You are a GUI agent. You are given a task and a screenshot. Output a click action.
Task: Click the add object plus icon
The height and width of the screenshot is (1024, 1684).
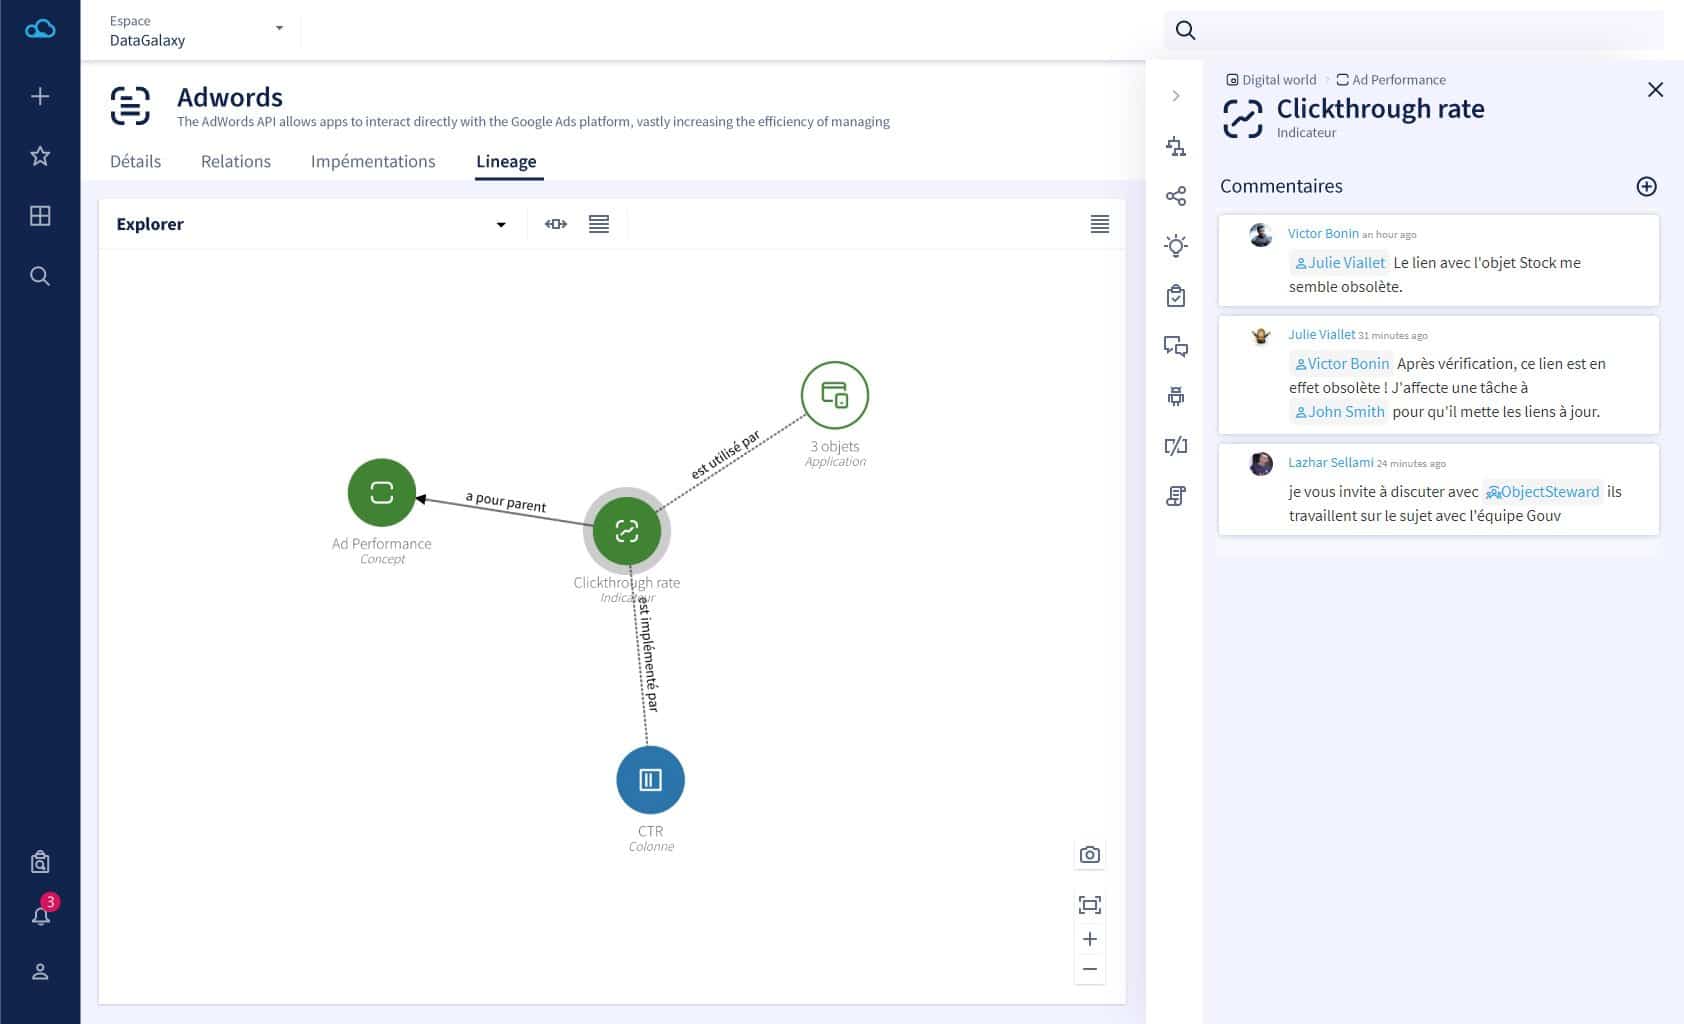(39, 96)
